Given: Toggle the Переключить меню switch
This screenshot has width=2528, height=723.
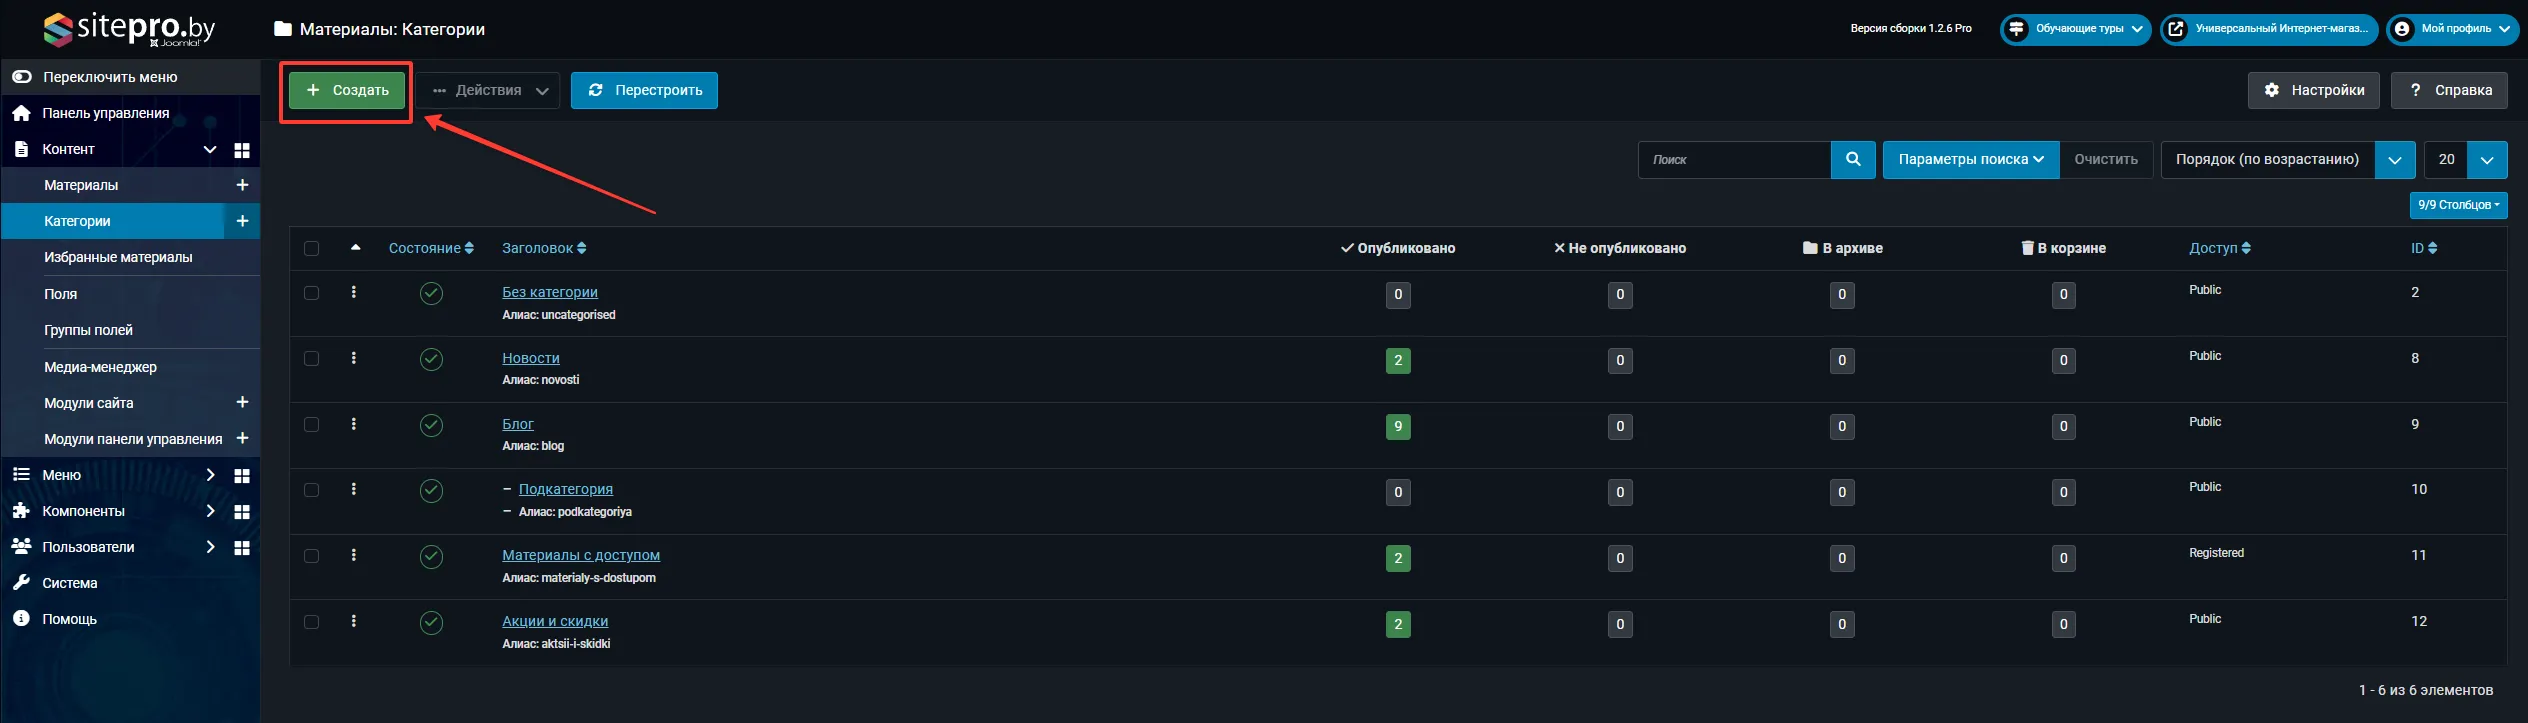Looking at the screenshot, I should click(22, 77).
